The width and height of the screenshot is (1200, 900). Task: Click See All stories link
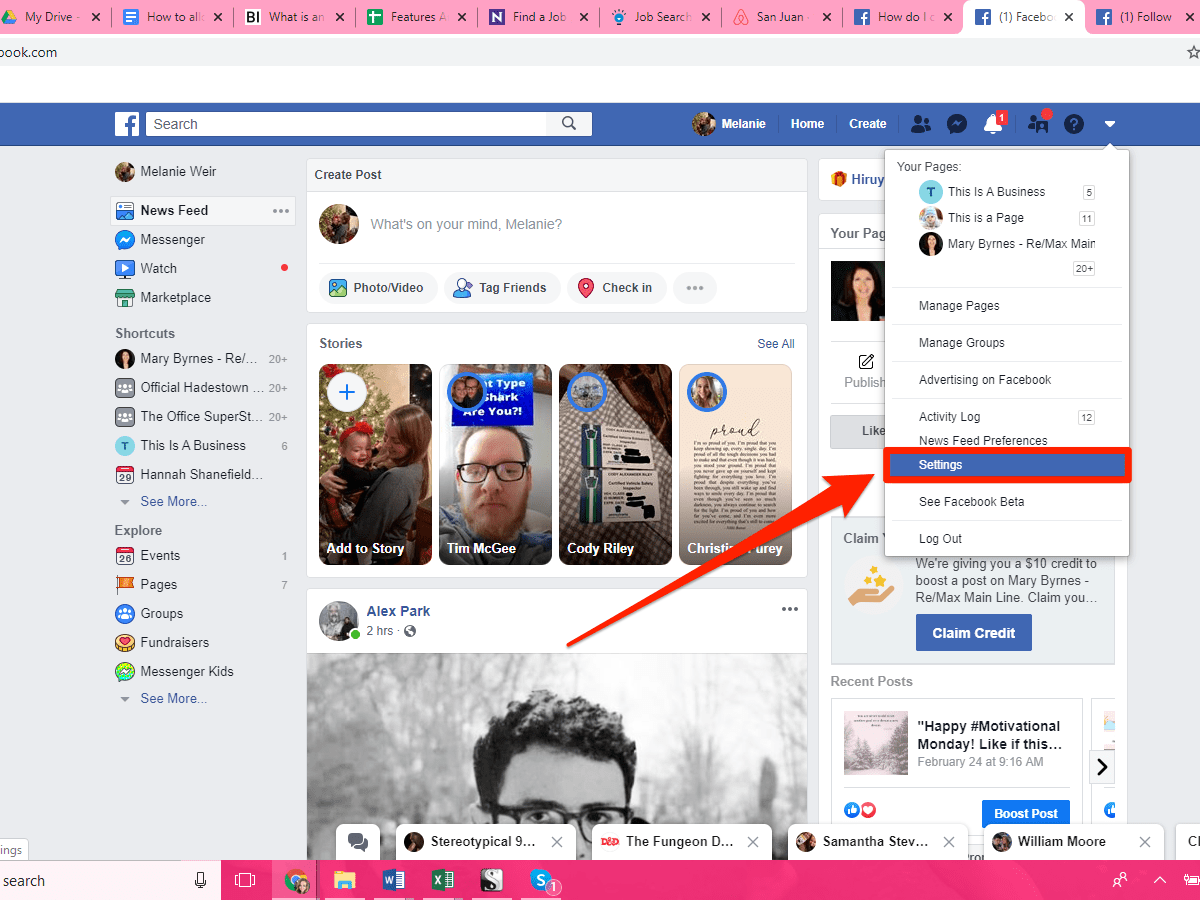pos(776,344)
